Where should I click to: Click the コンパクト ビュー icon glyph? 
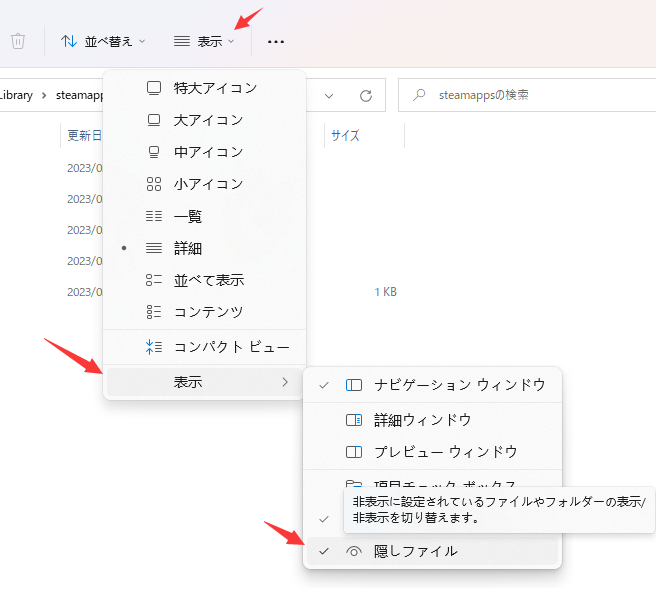(x=154, y=347)
